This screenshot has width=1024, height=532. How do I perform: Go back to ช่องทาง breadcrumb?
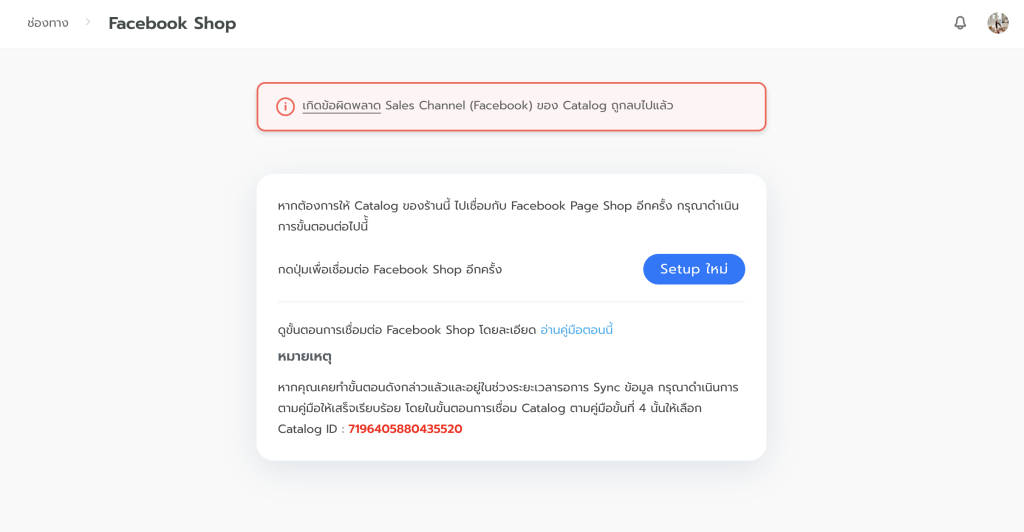coord(48,23)
